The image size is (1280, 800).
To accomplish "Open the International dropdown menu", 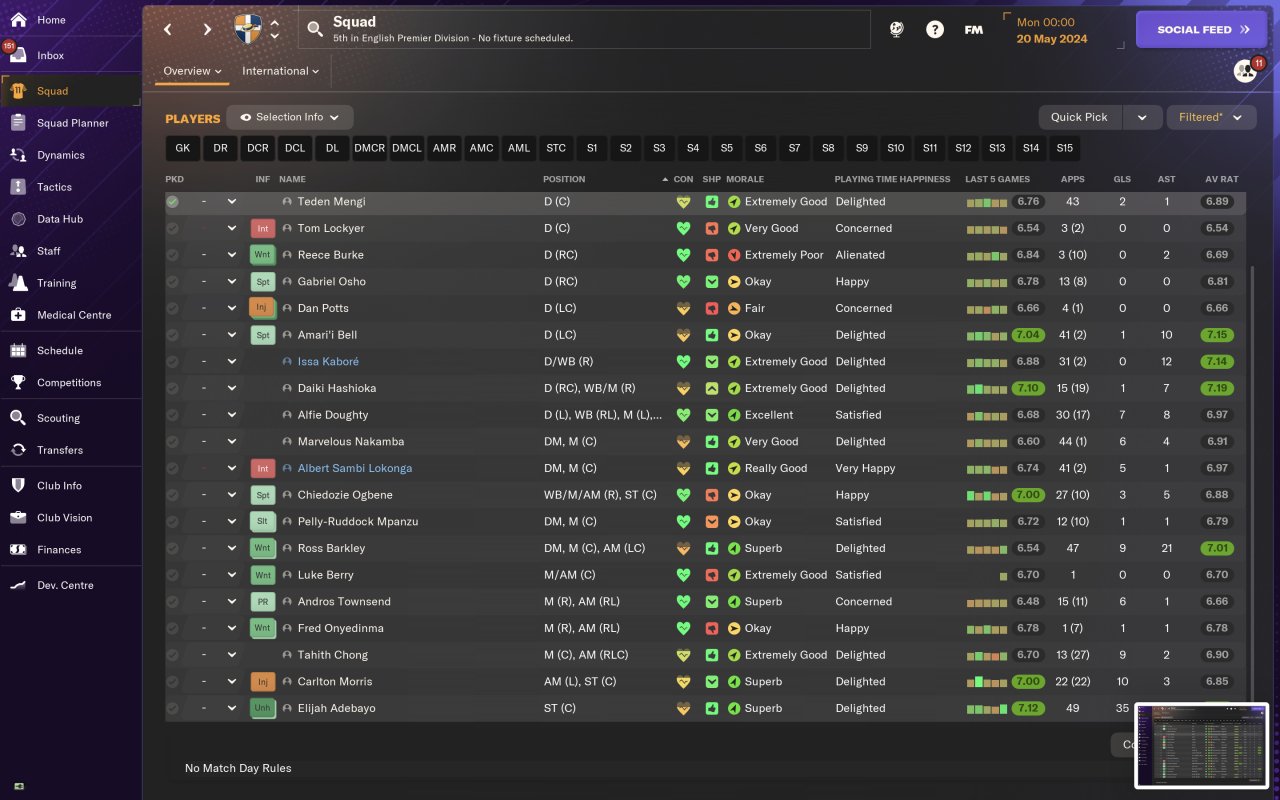I will 280,71.
